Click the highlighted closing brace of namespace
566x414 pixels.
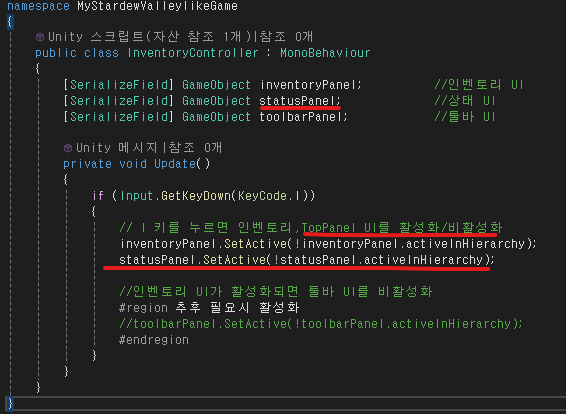tap(10, 404)
